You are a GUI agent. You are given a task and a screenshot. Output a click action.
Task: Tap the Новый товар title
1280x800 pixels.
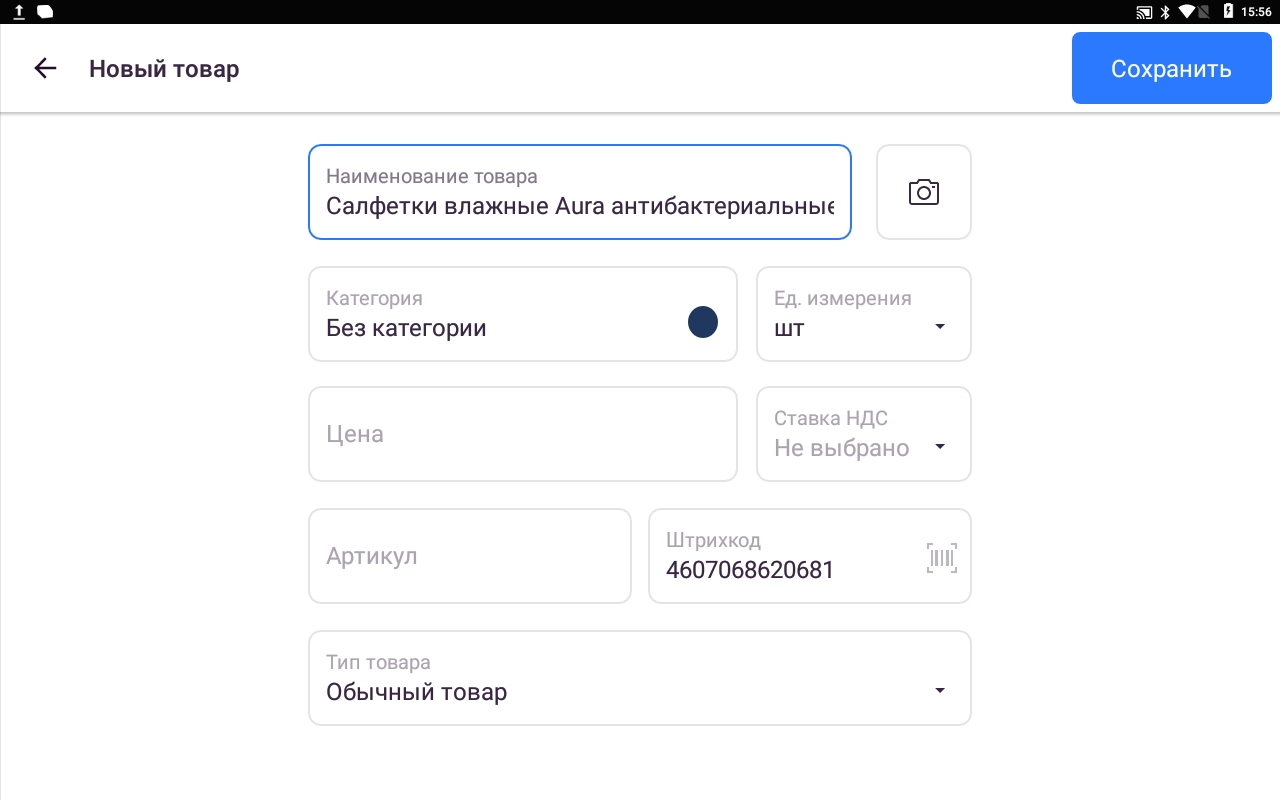coord(164,69)
